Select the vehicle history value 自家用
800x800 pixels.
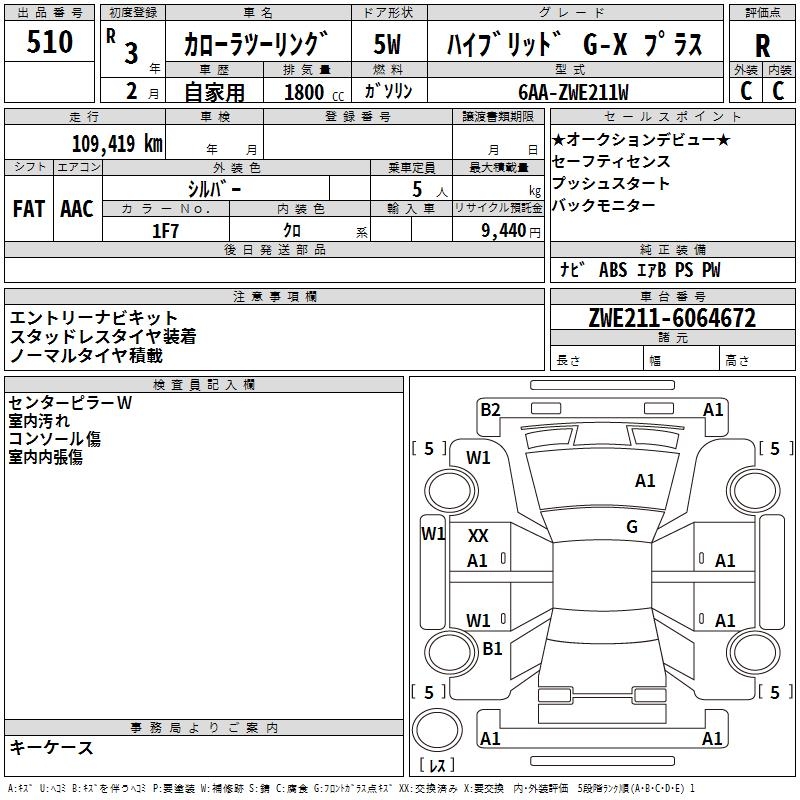[x=214, y=92]
